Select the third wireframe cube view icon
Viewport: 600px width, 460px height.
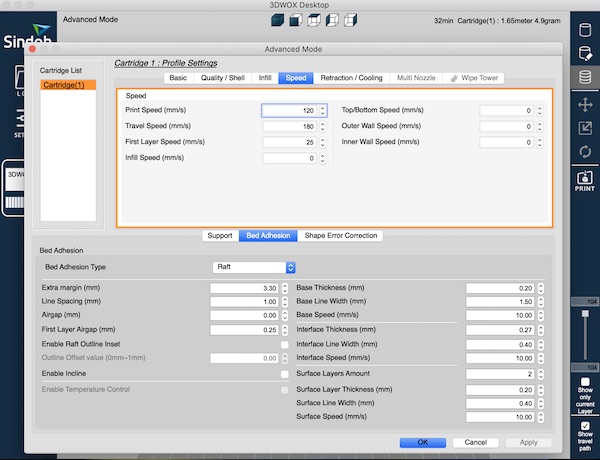coord(314,20)
